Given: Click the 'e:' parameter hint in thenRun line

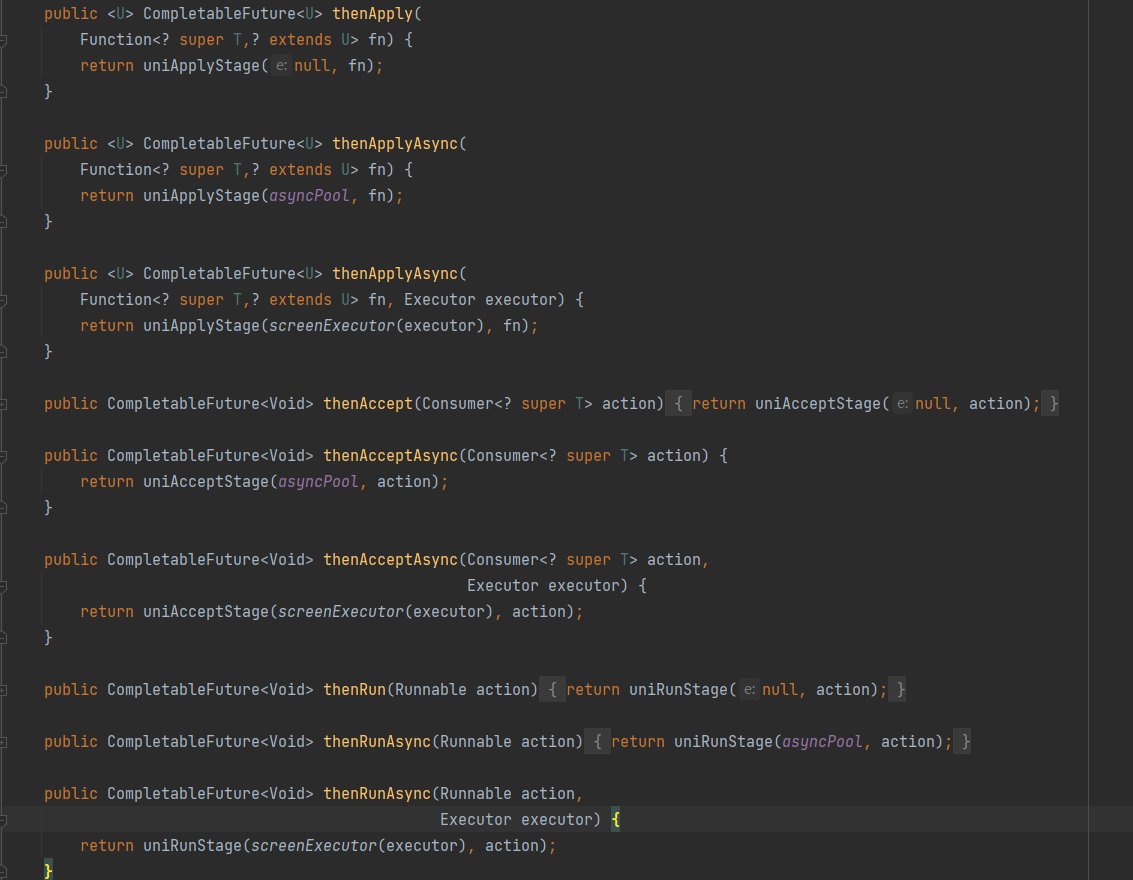Looking at the screenshot, I should coord(749,690).
